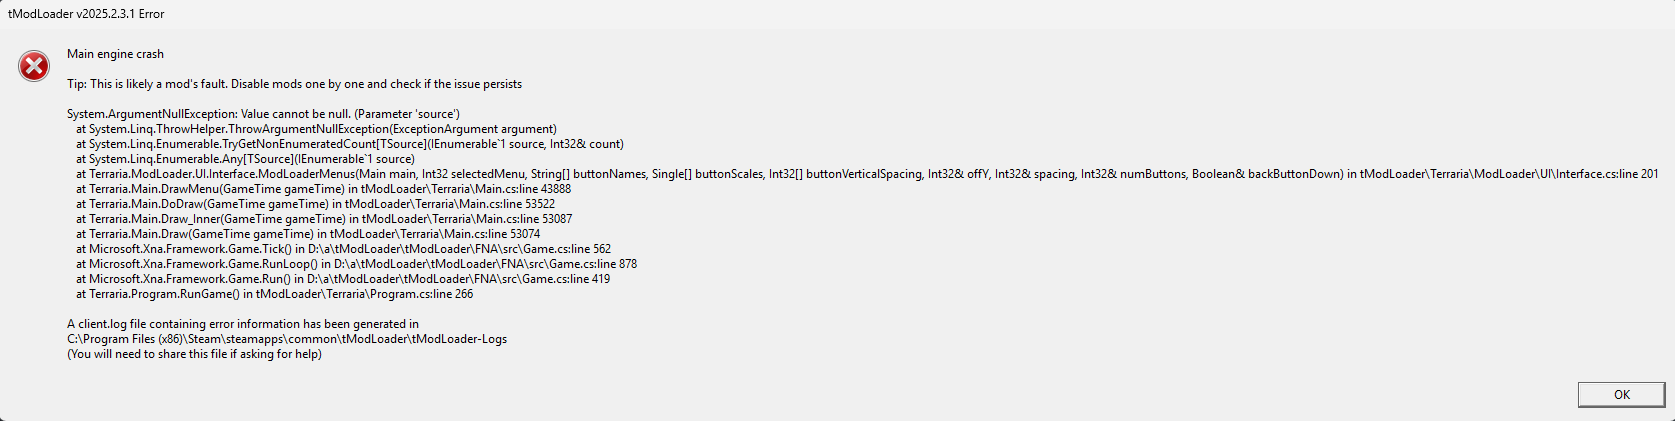Click the Game.Run() line 419 entry
Viewport: 1675px width, 421px height.
point(343,279)
